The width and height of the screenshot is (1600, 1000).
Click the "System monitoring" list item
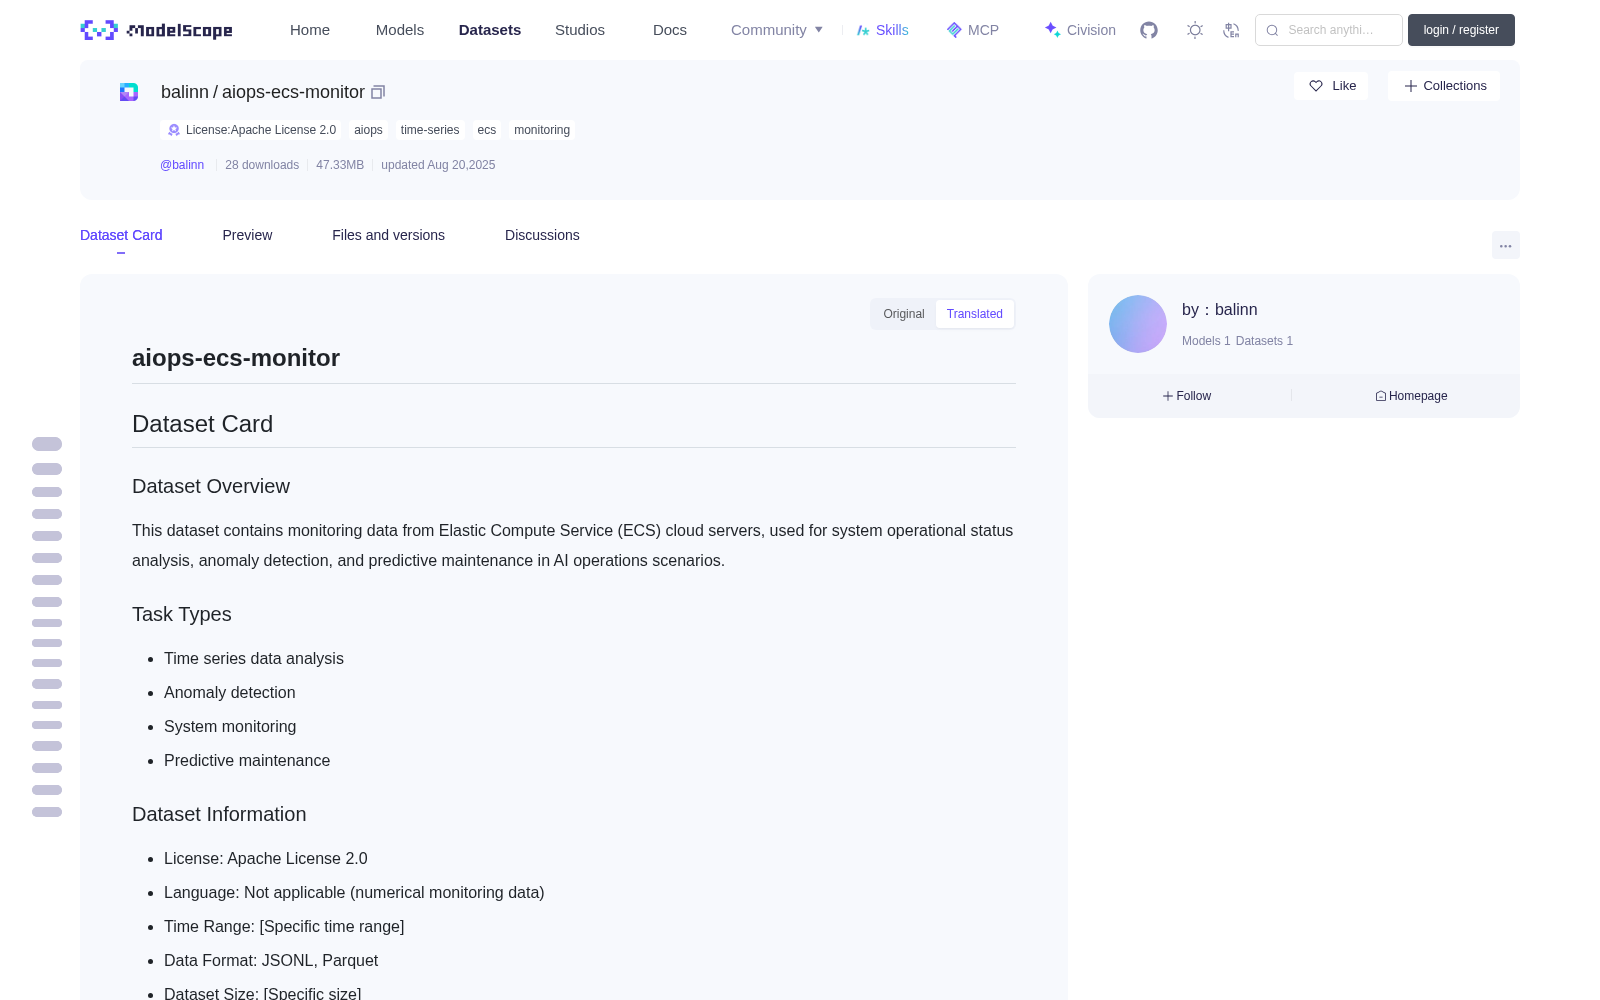(x=230, y=726)
